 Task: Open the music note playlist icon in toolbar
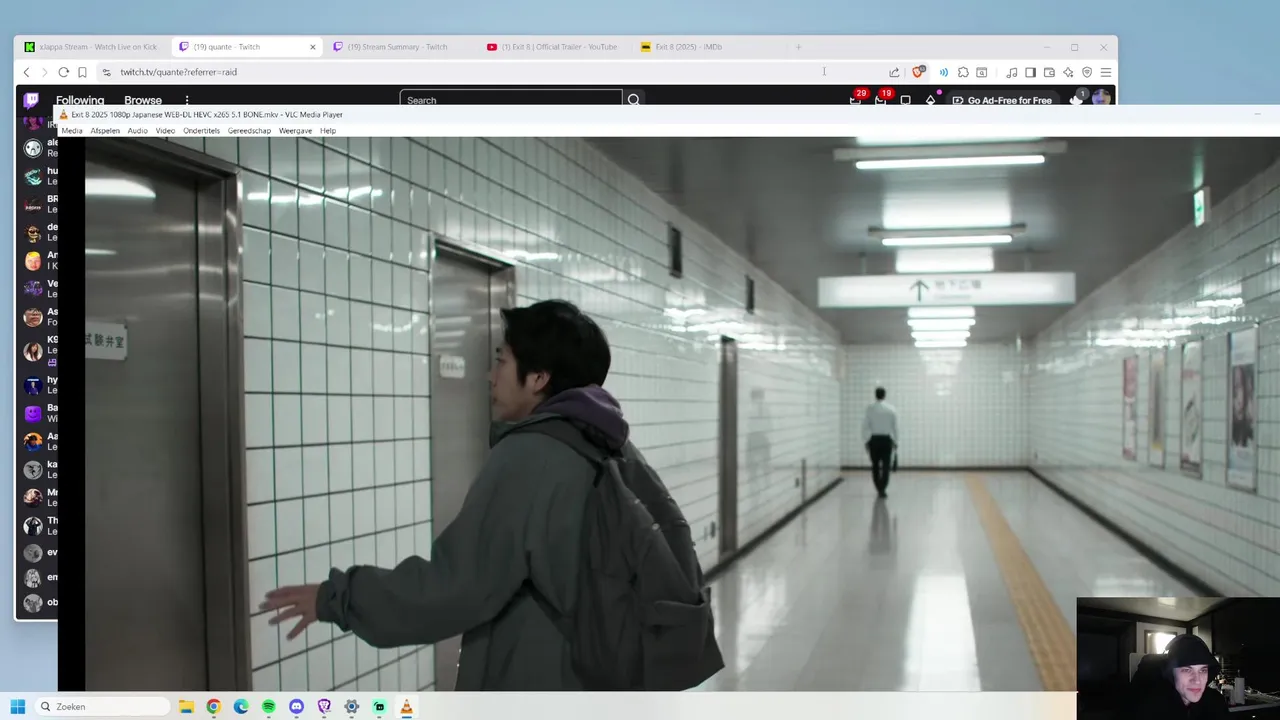point(1012,72)
